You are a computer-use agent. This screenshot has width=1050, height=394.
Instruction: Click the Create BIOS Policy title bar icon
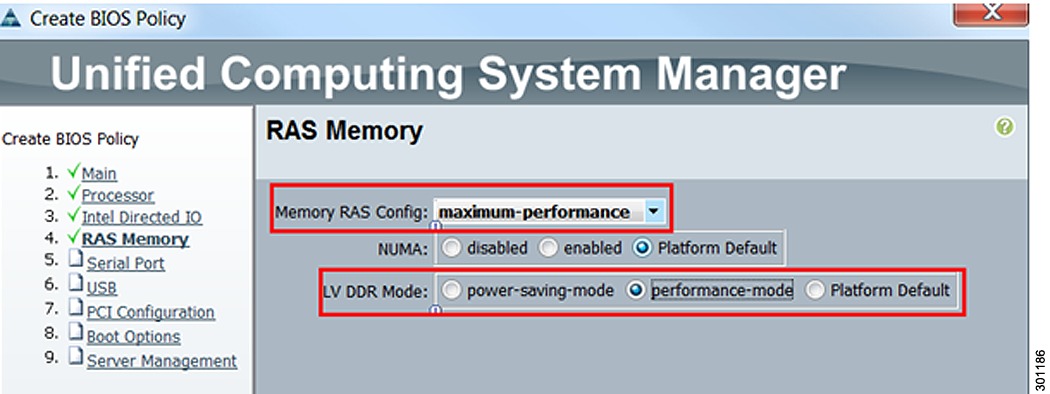click(x=10, y=19)
